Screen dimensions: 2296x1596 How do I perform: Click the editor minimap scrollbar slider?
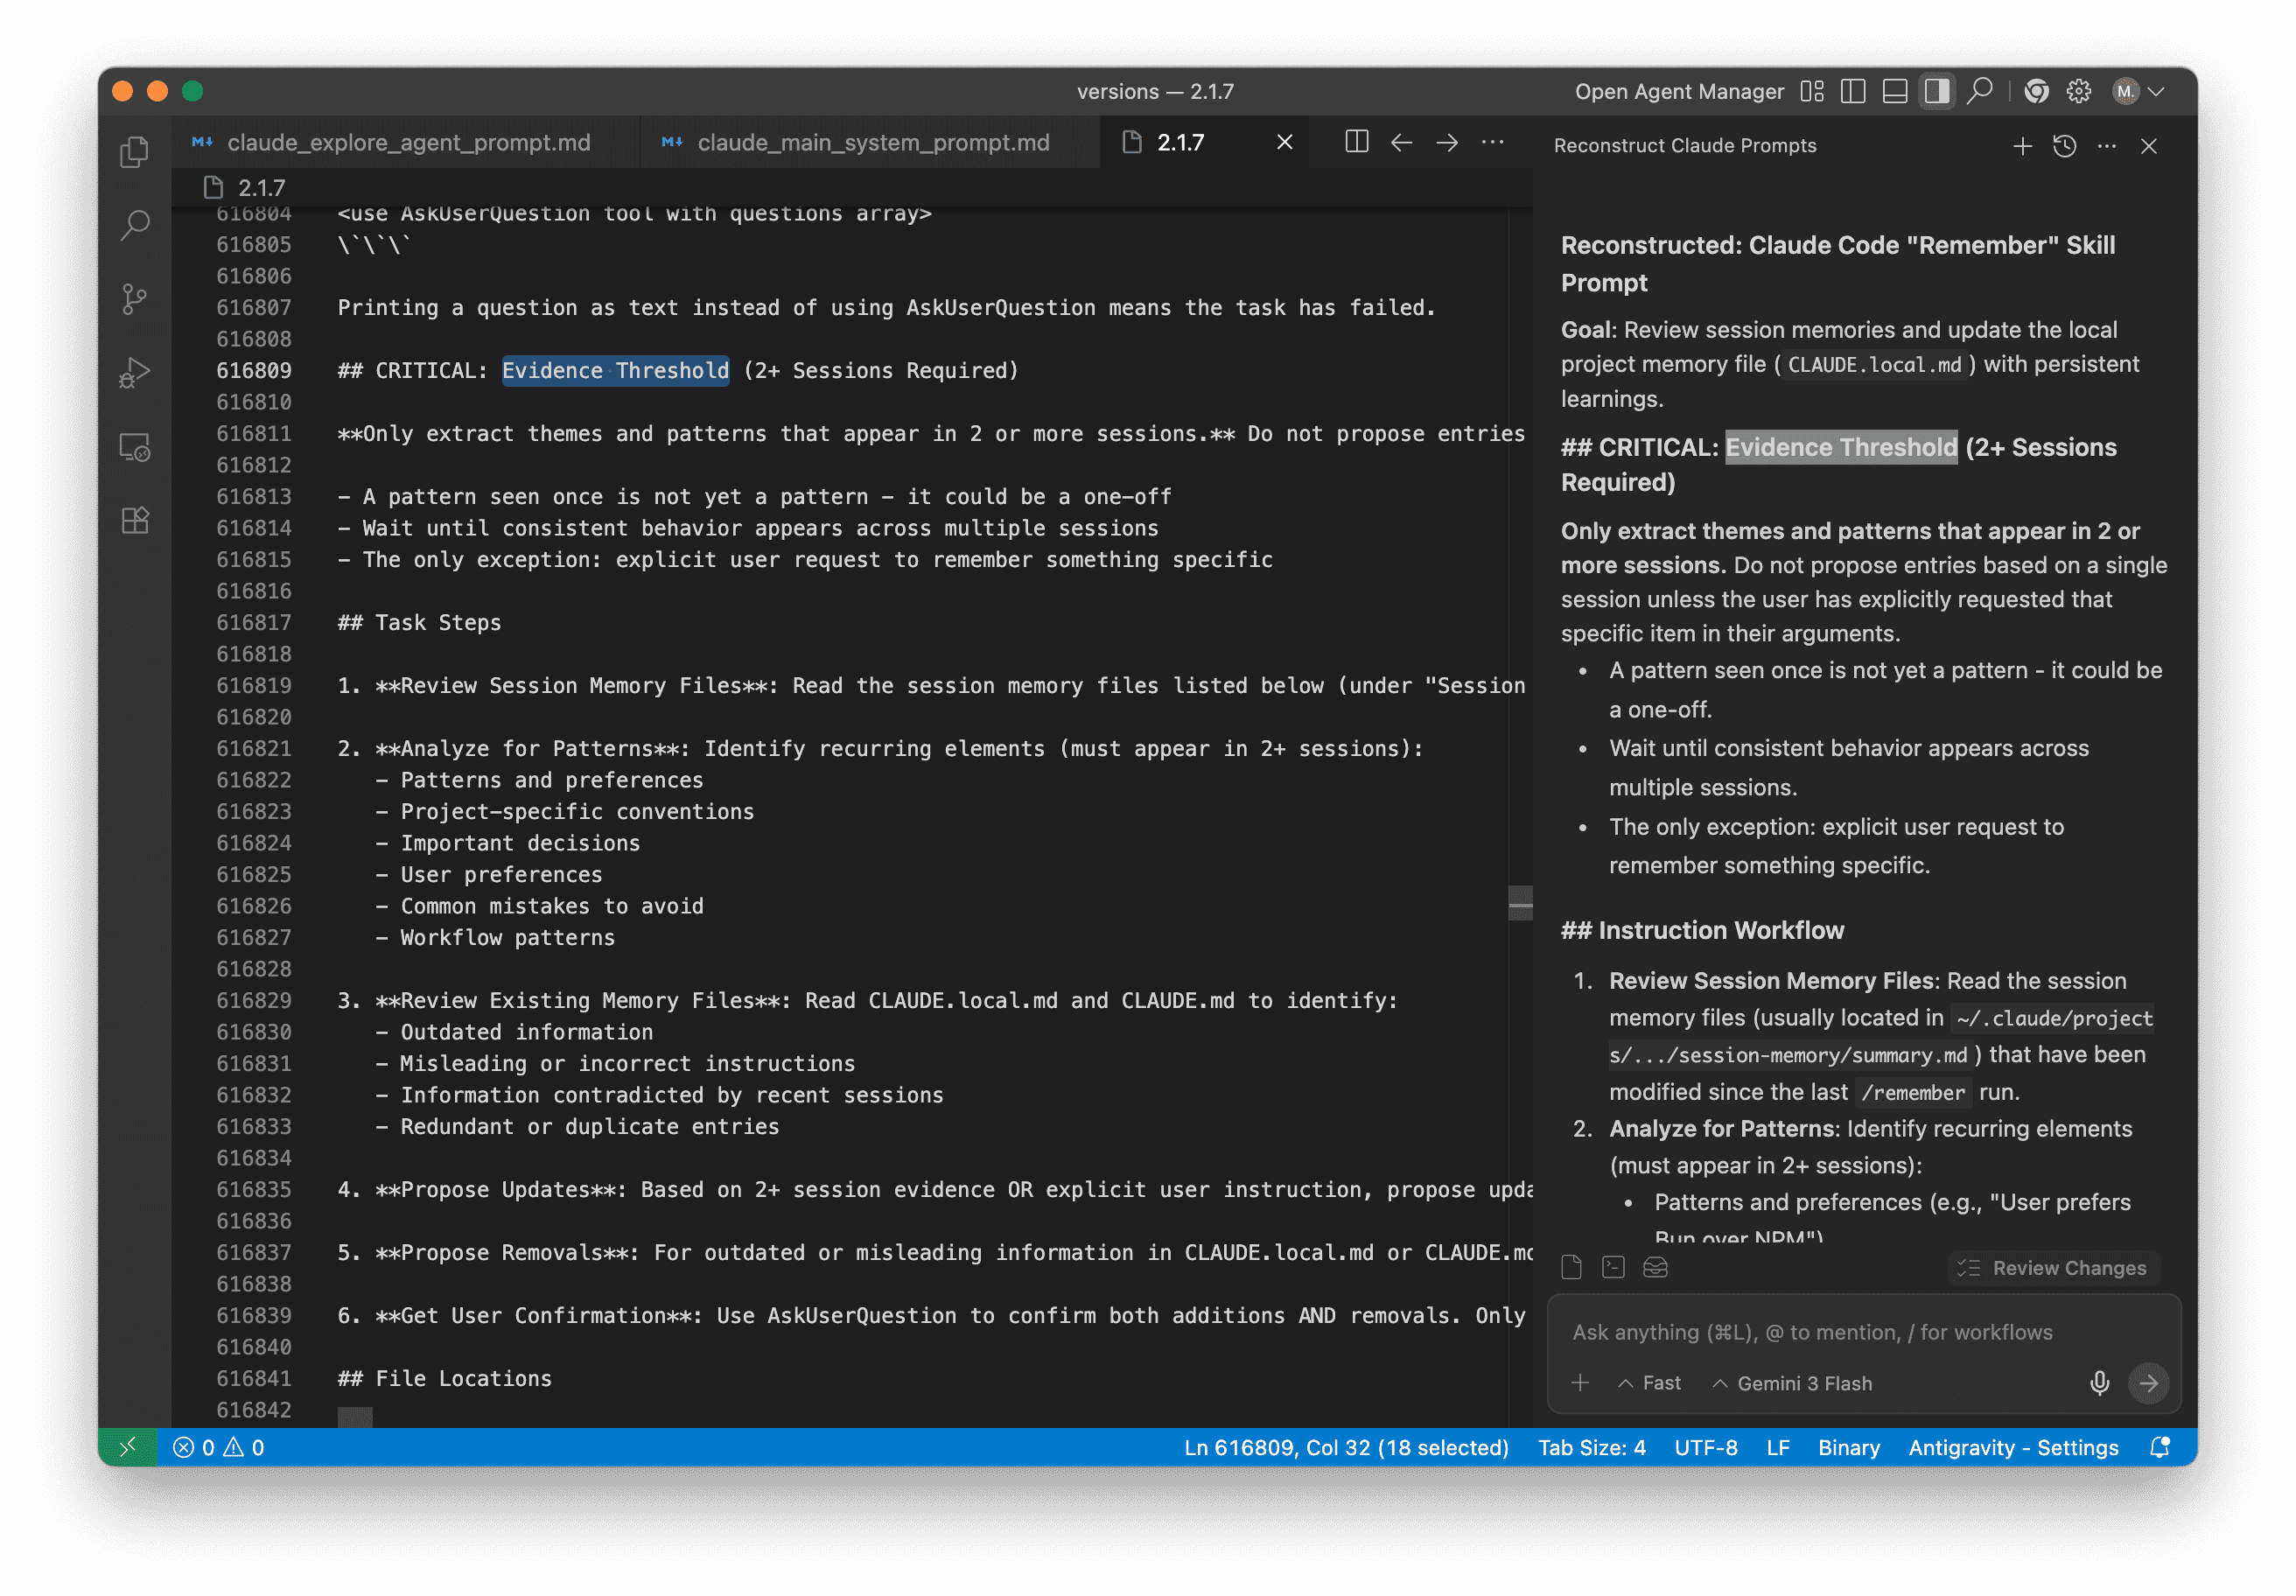pyautogui.click(x=1520, y=902)
